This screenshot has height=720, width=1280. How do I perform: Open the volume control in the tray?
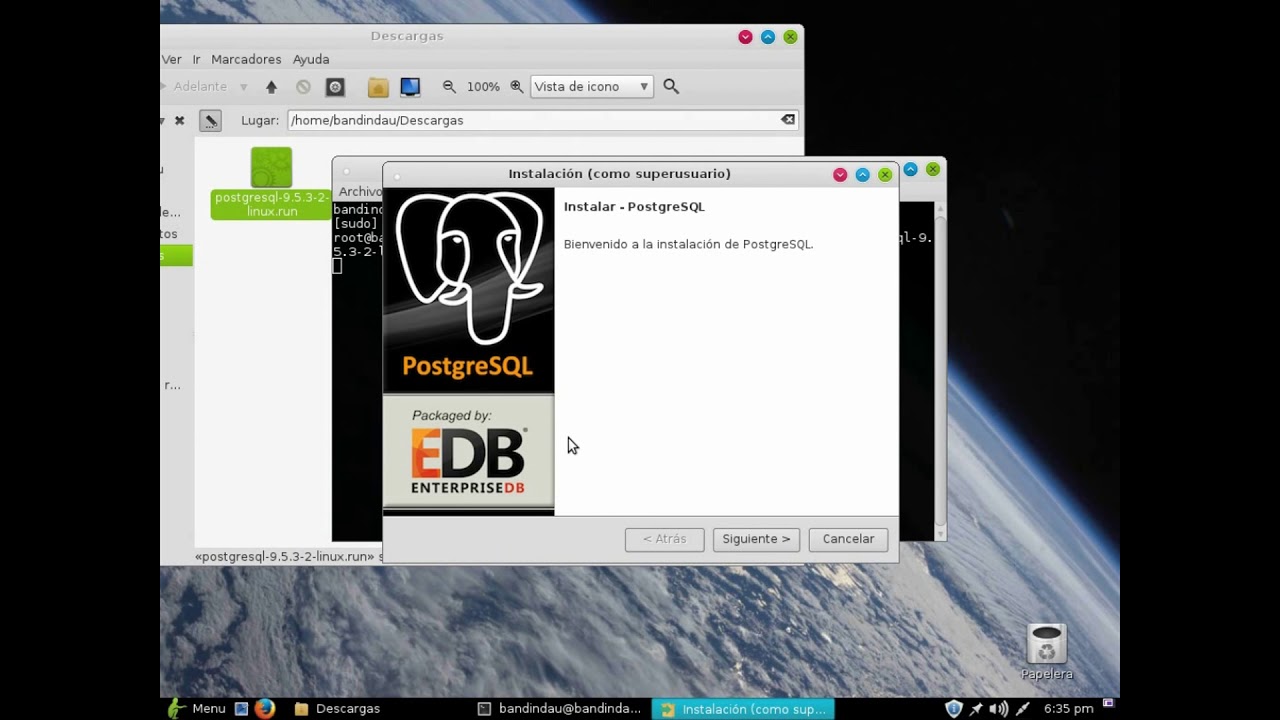pos(997,708)
